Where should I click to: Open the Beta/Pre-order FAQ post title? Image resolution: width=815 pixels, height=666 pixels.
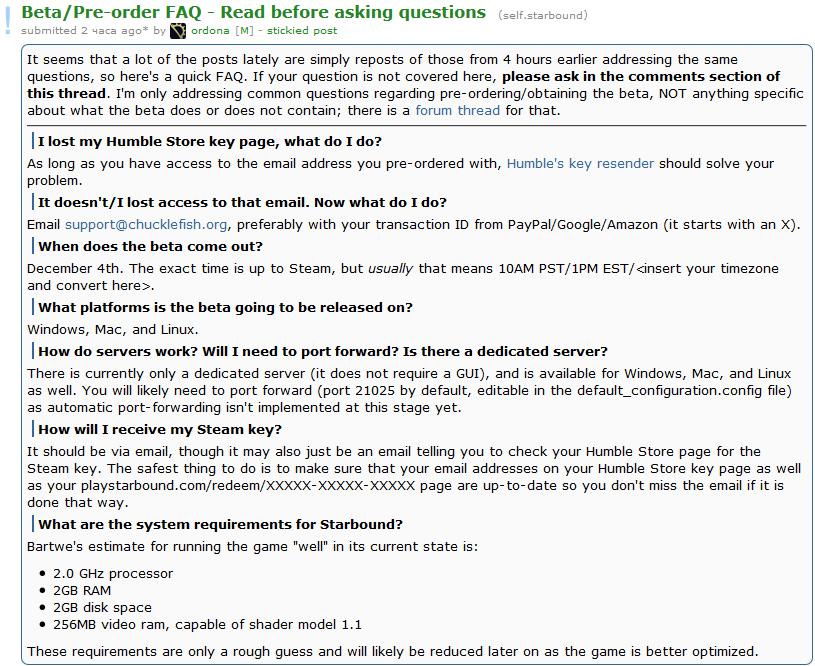coord(253,12)
